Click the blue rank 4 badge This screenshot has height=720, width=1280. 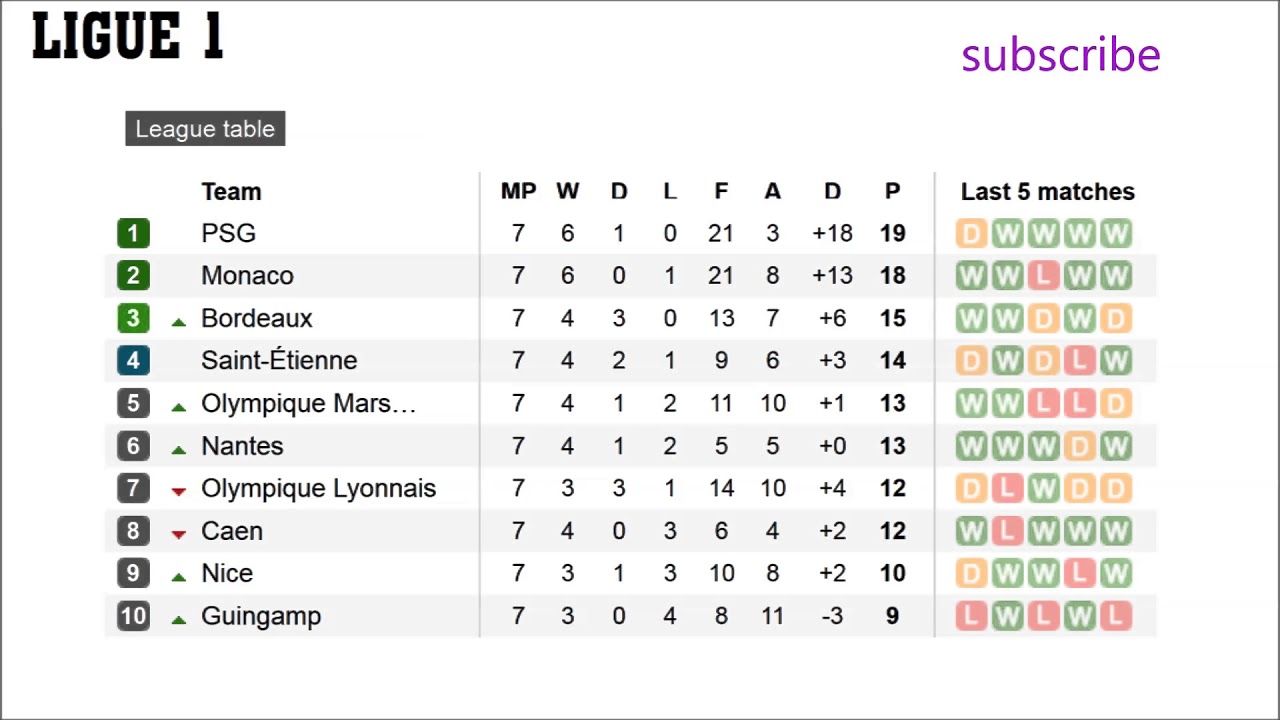point(133,361)
